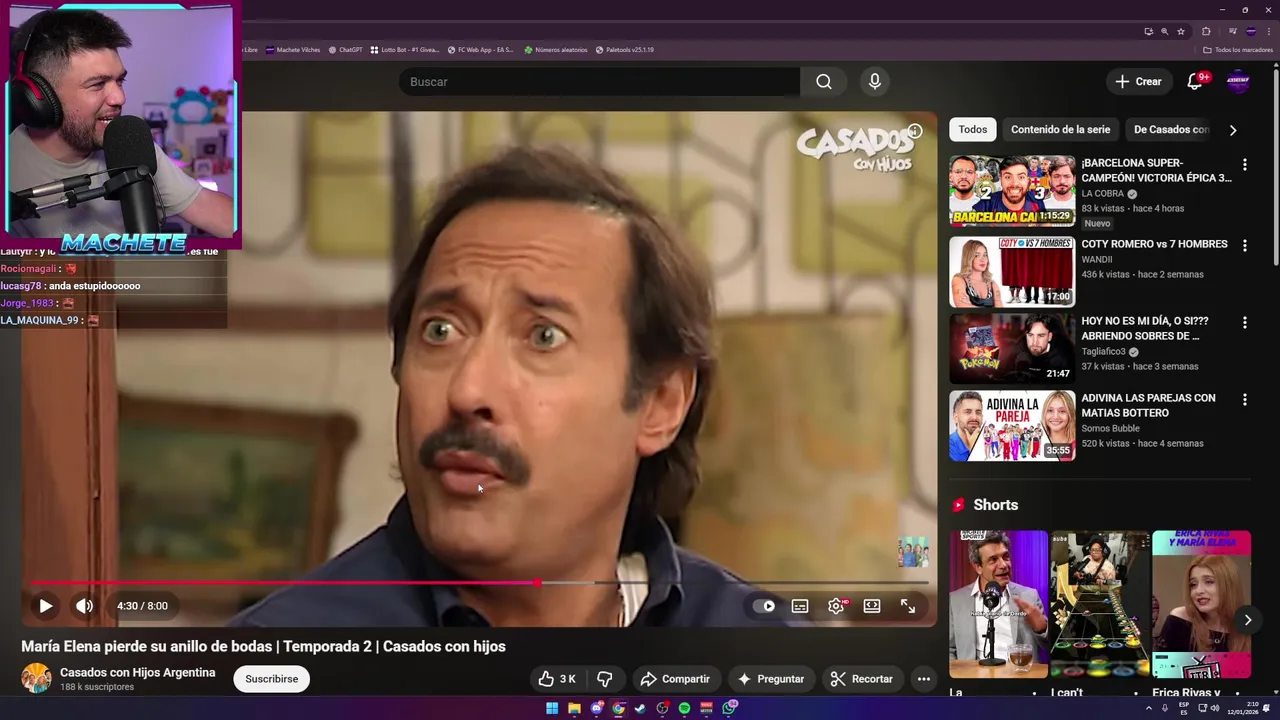Switch to theater mode
Screen dimensions: 1280x720
tap(872, 606)
